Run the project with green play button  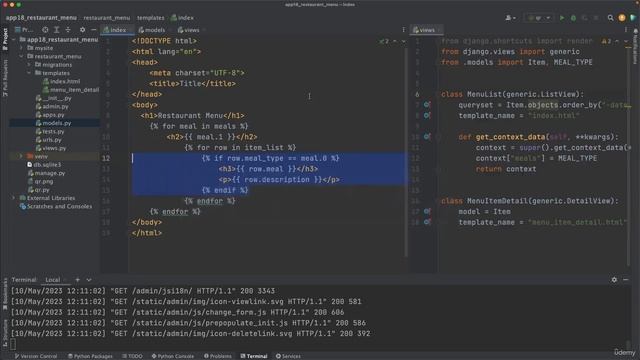point(562,18)
